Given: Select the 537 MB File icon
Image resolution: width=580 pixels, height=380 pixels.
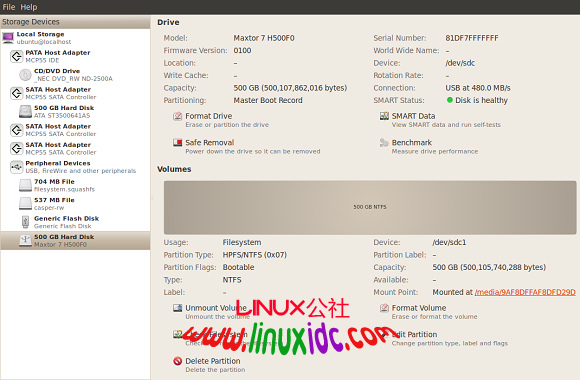Looking at the screenshot, I should point(25,204).
